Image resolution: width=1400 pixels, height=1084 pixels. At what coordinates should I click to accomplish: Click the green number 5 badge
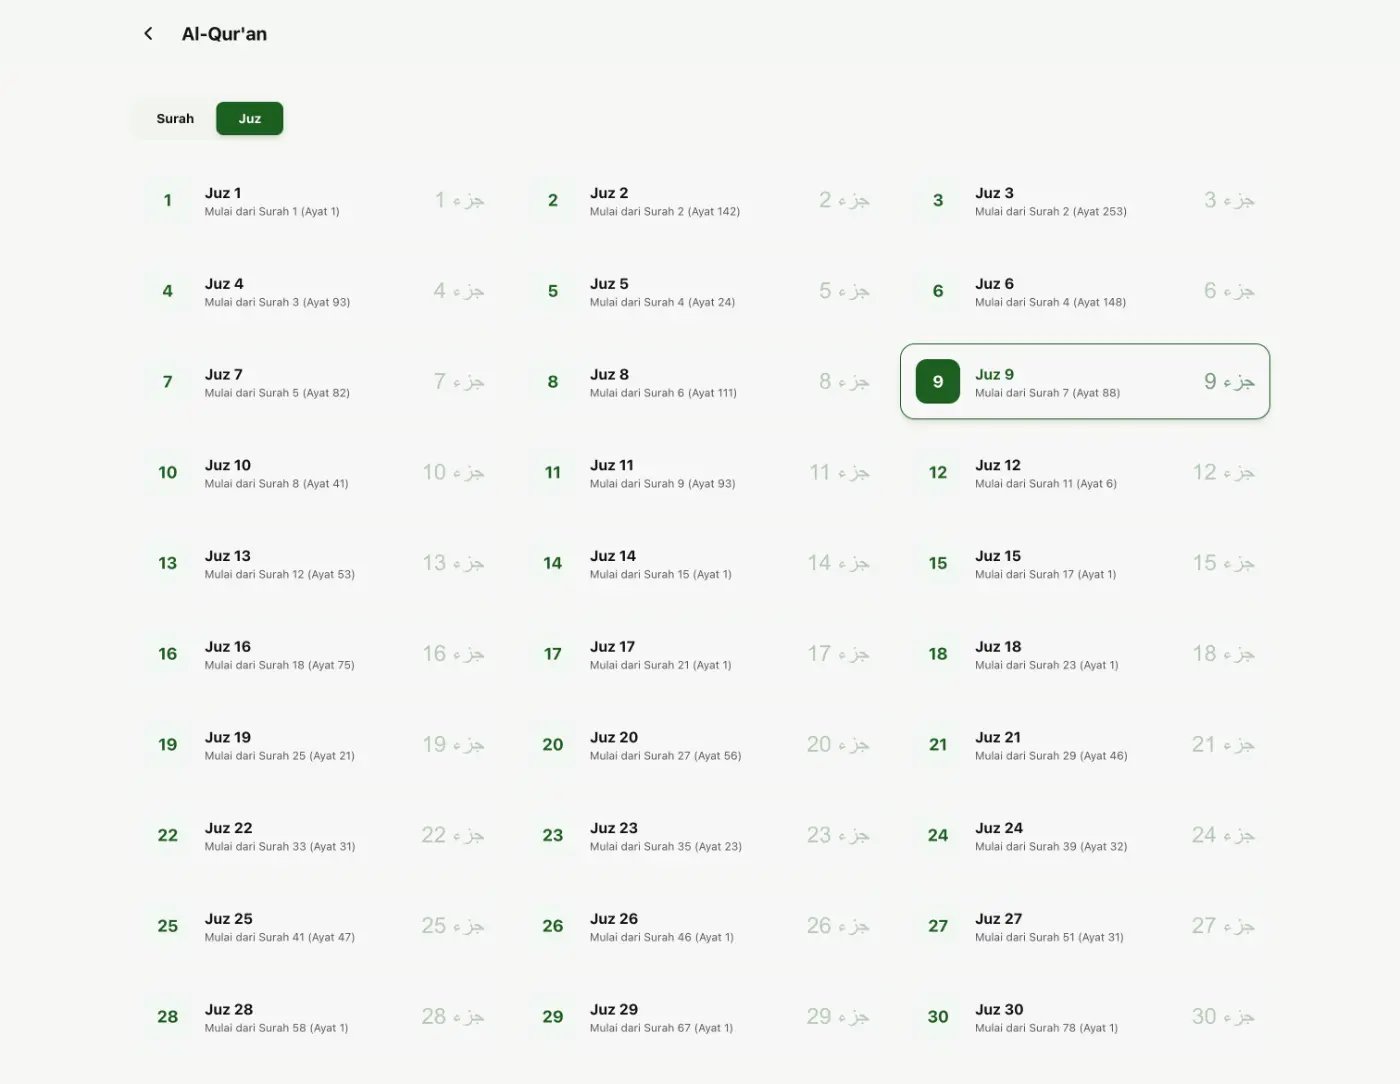pos(553,292)
